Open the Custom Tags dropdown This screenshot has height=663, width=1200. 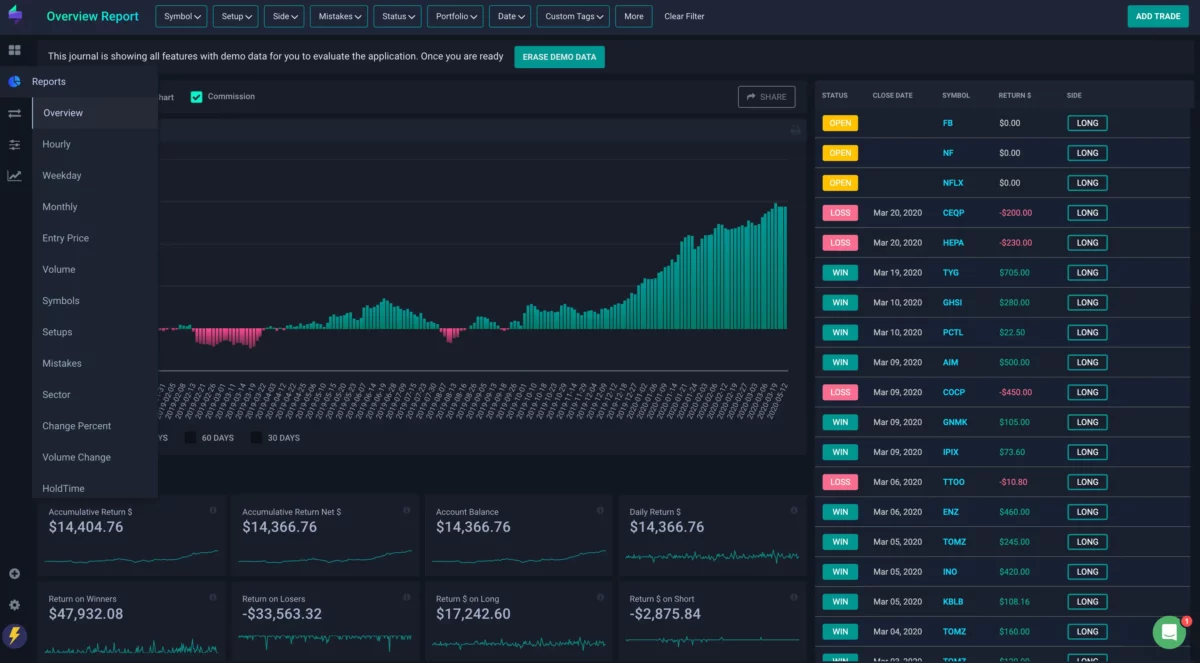pos(572,16)
